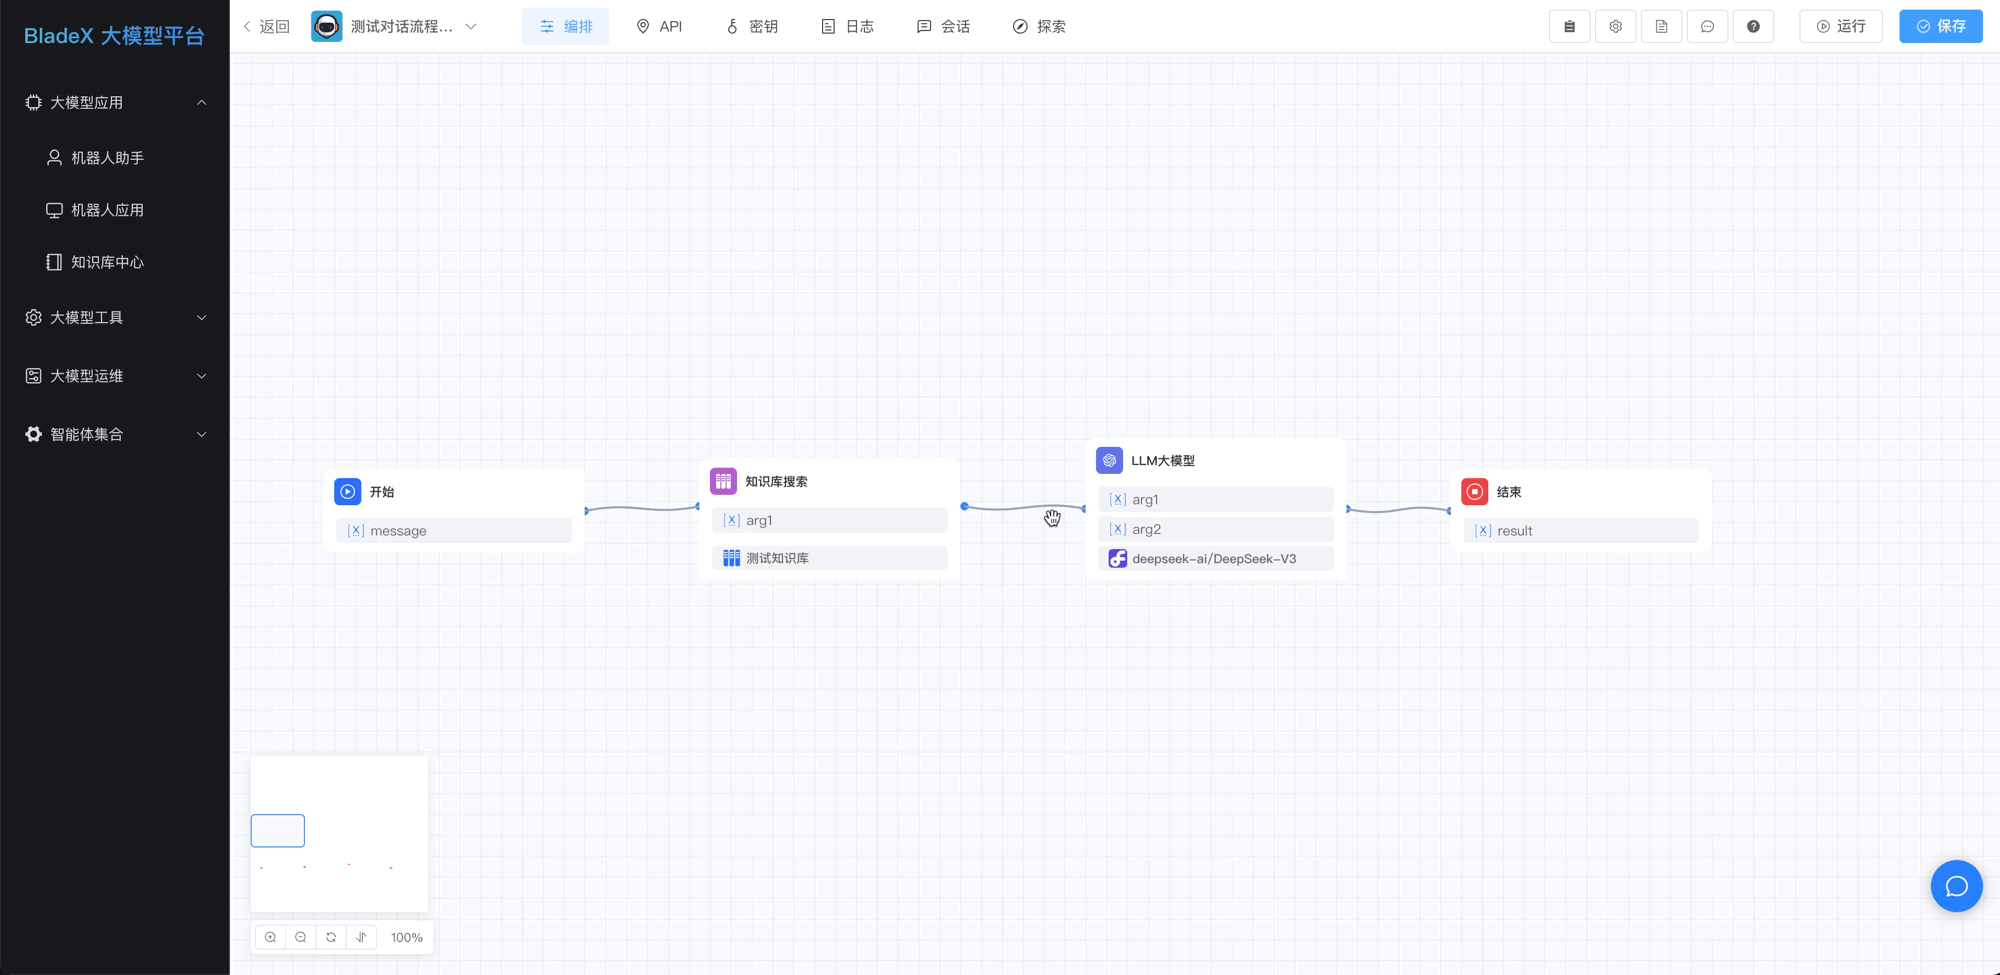The width and height of the screenshot is (2000, 975).
Task: Click the minimap viewport rectangle
Action: 278,831
